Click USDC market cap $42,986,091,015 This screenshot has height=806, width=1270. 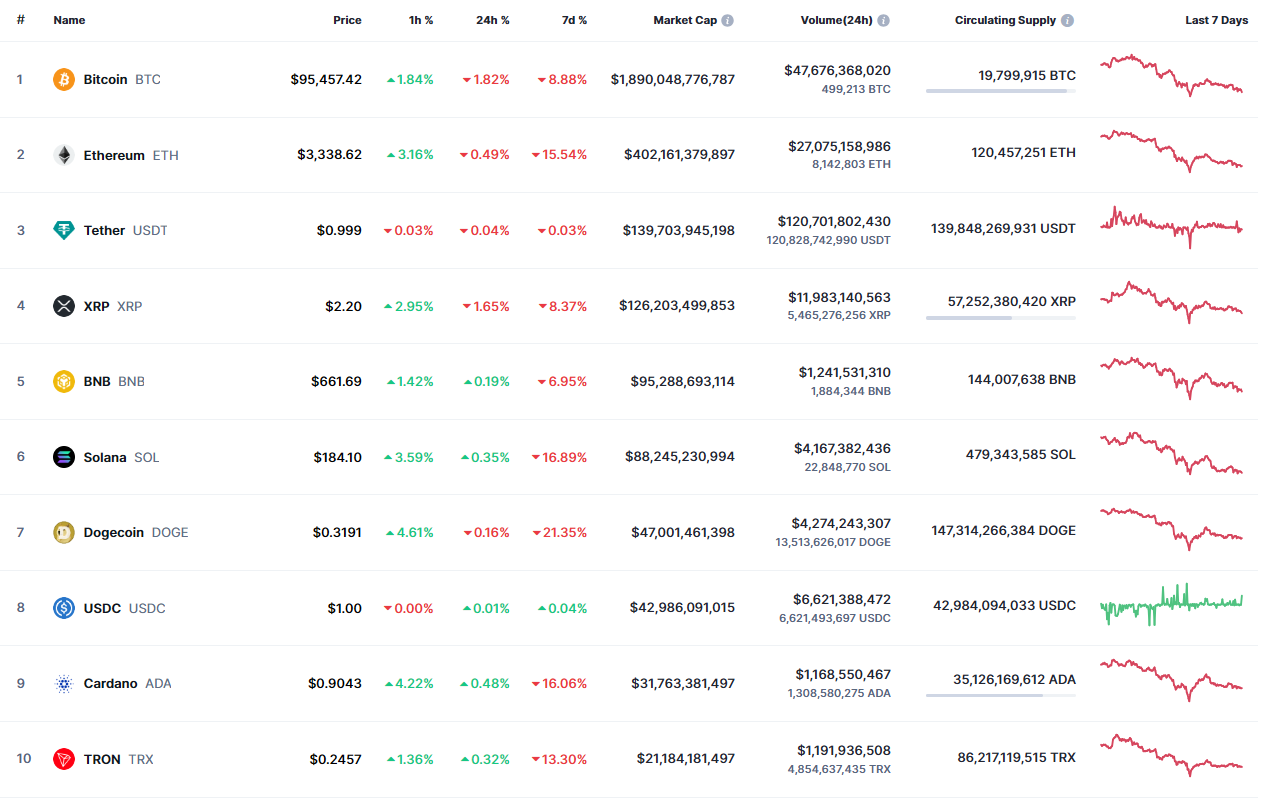(683, 608)
